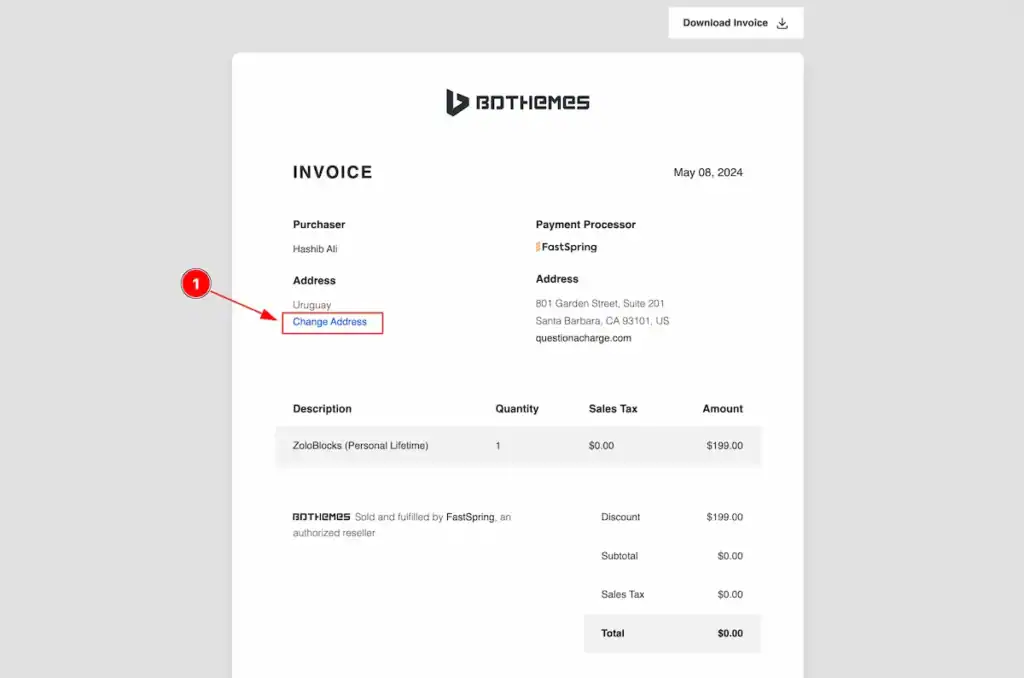Viewport: 1024px width, 678px height.
Task: Click the Description column header
Action: [x=322, y=409]
